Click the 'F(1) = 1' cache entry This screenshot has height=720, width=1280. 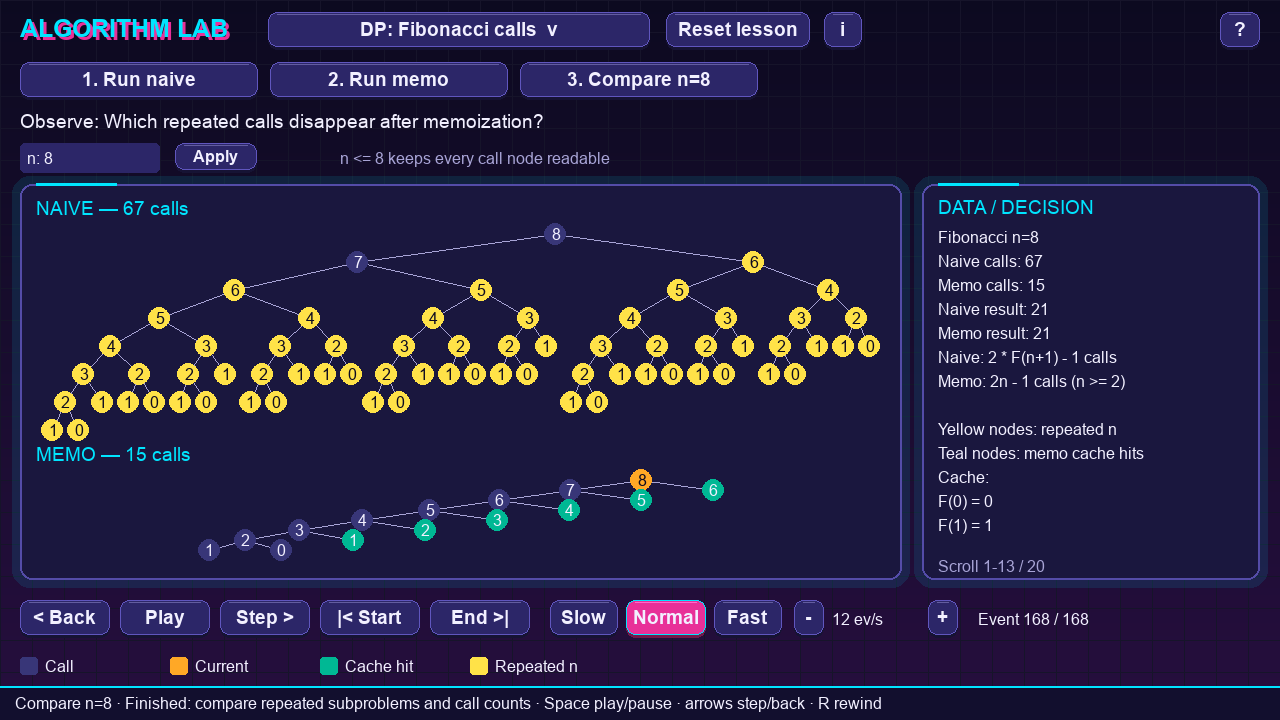click(x=965, y=526)
